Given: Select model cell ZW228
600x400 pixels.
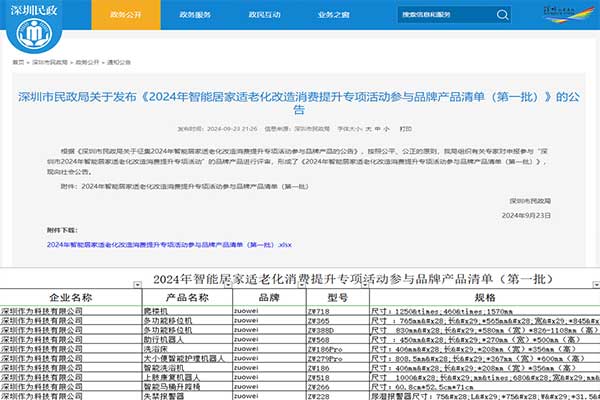Looking at the screenshot, I should 338,396.
